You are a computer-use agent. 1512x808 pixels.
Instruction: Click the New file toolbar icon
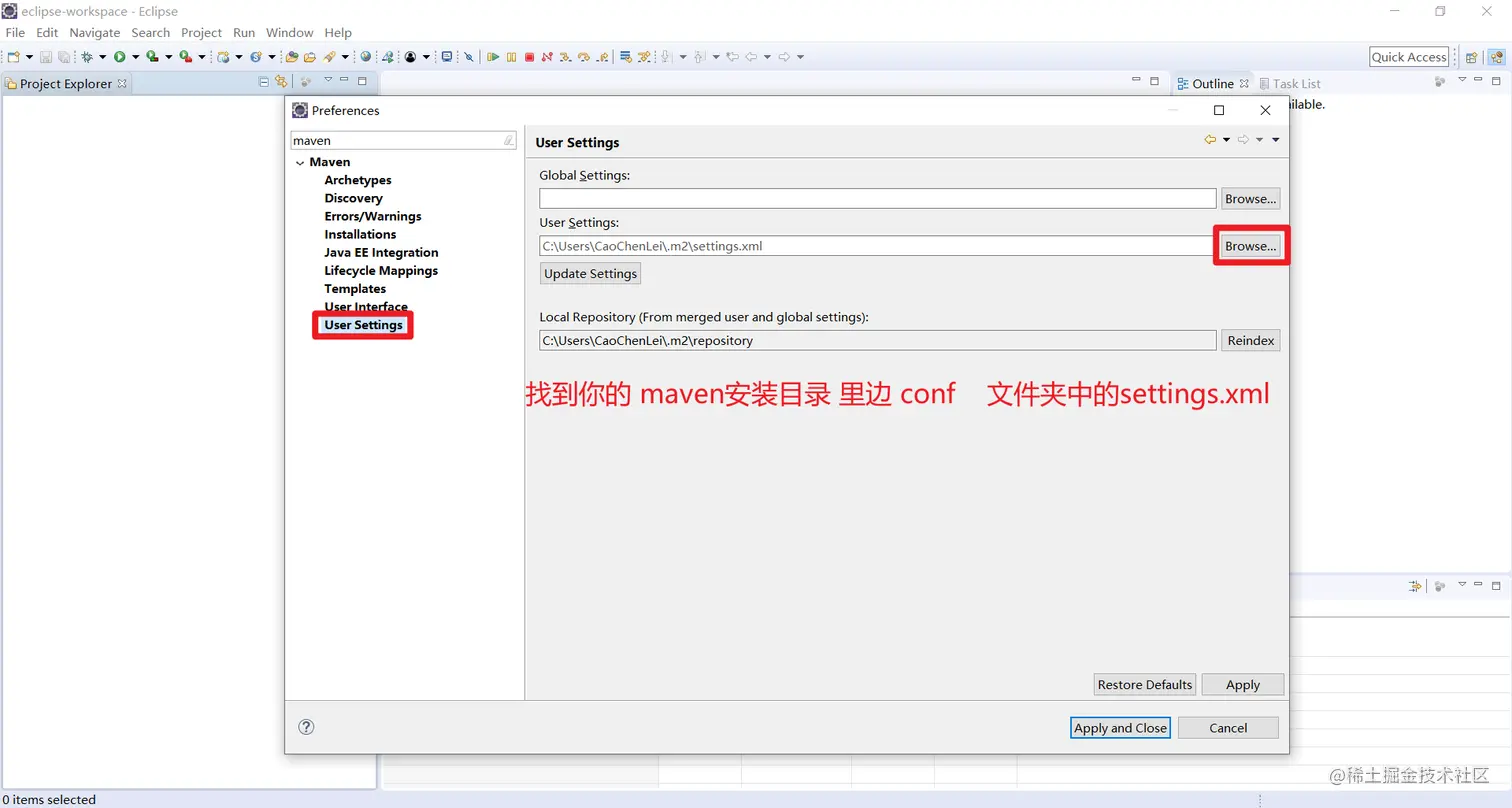tap(14, 57)
